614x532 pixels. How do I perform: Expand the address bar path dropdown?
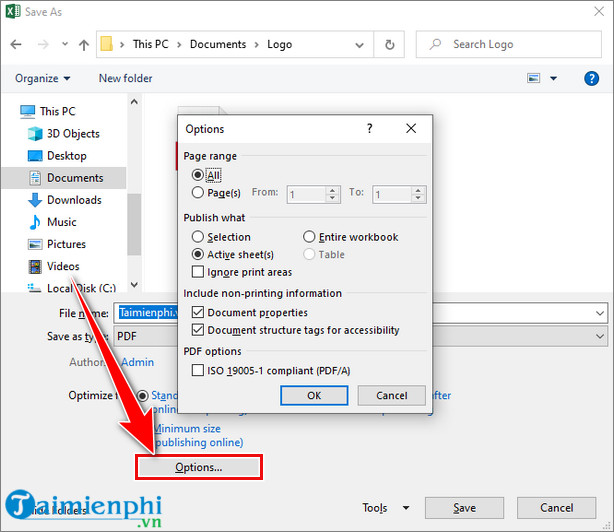359,45
